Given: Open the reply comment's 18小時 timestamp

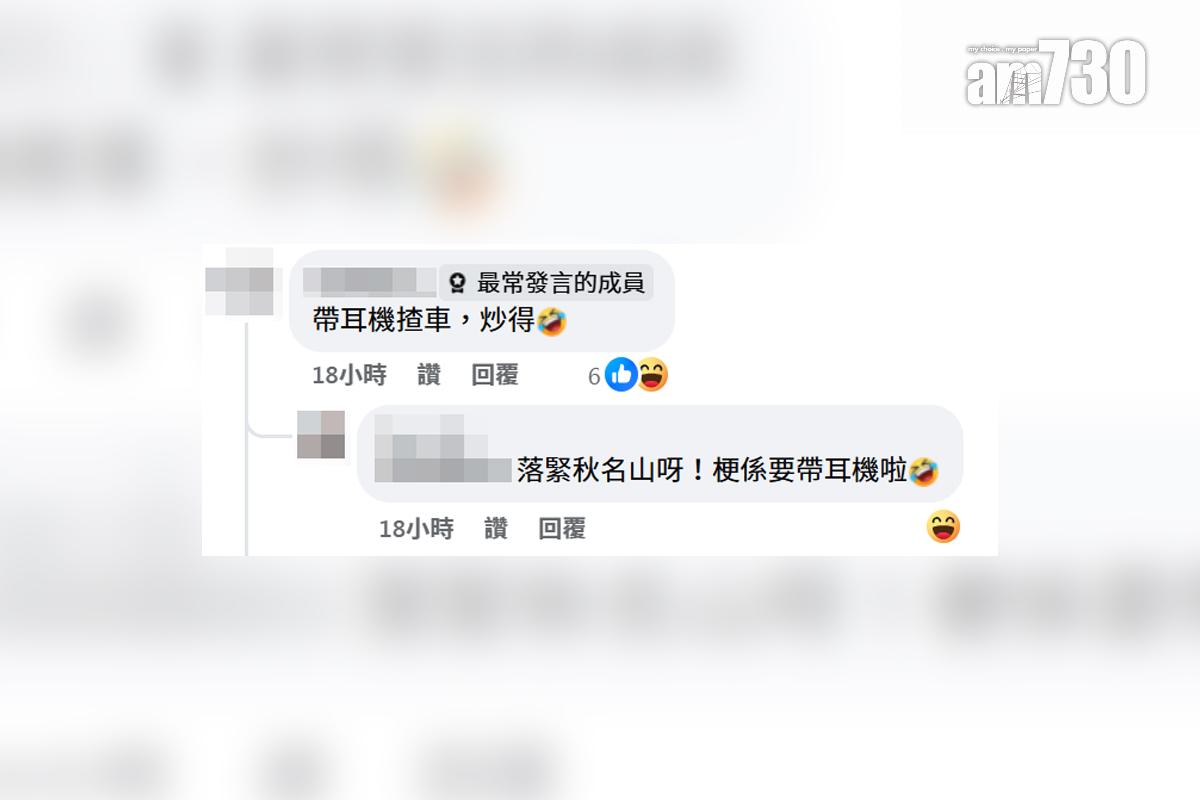Looking at the screenshot, I should 416,528.
